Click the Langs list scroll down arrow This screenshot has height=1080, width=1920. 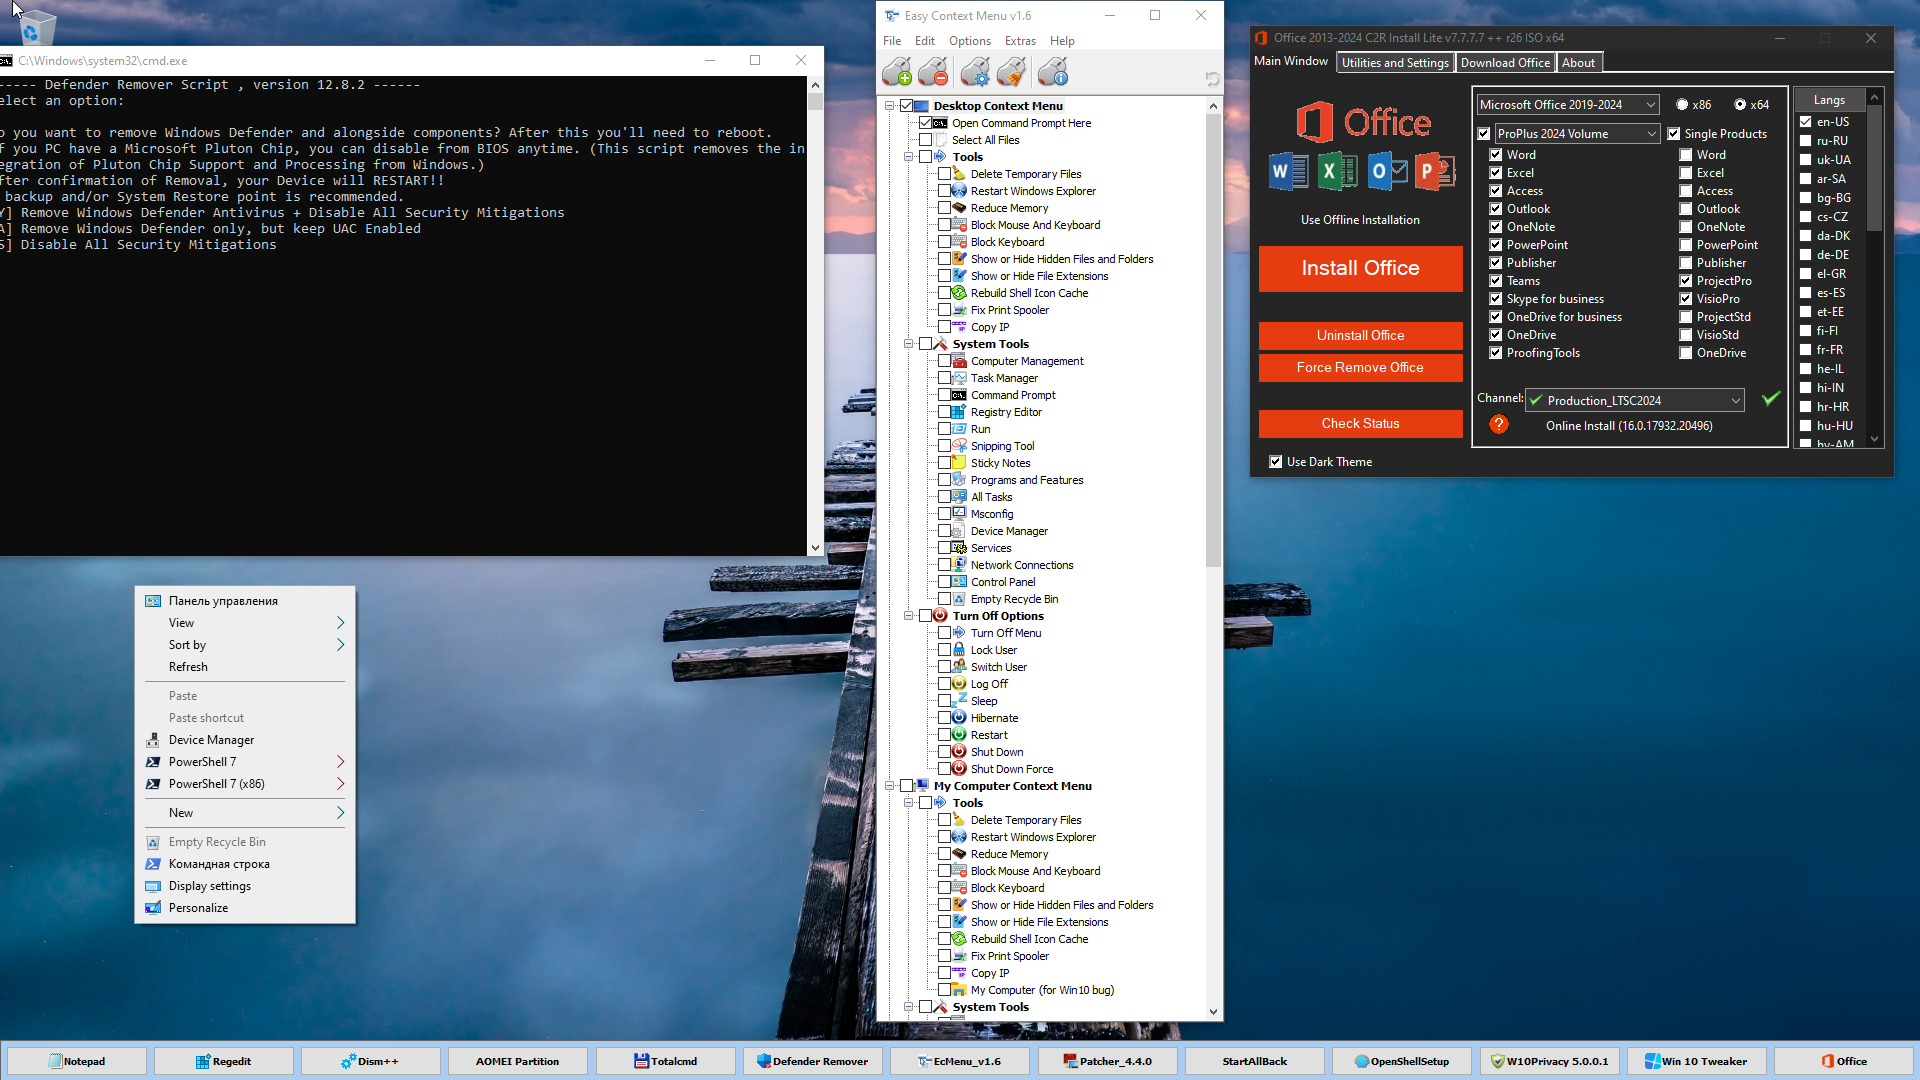(1875, 438)
